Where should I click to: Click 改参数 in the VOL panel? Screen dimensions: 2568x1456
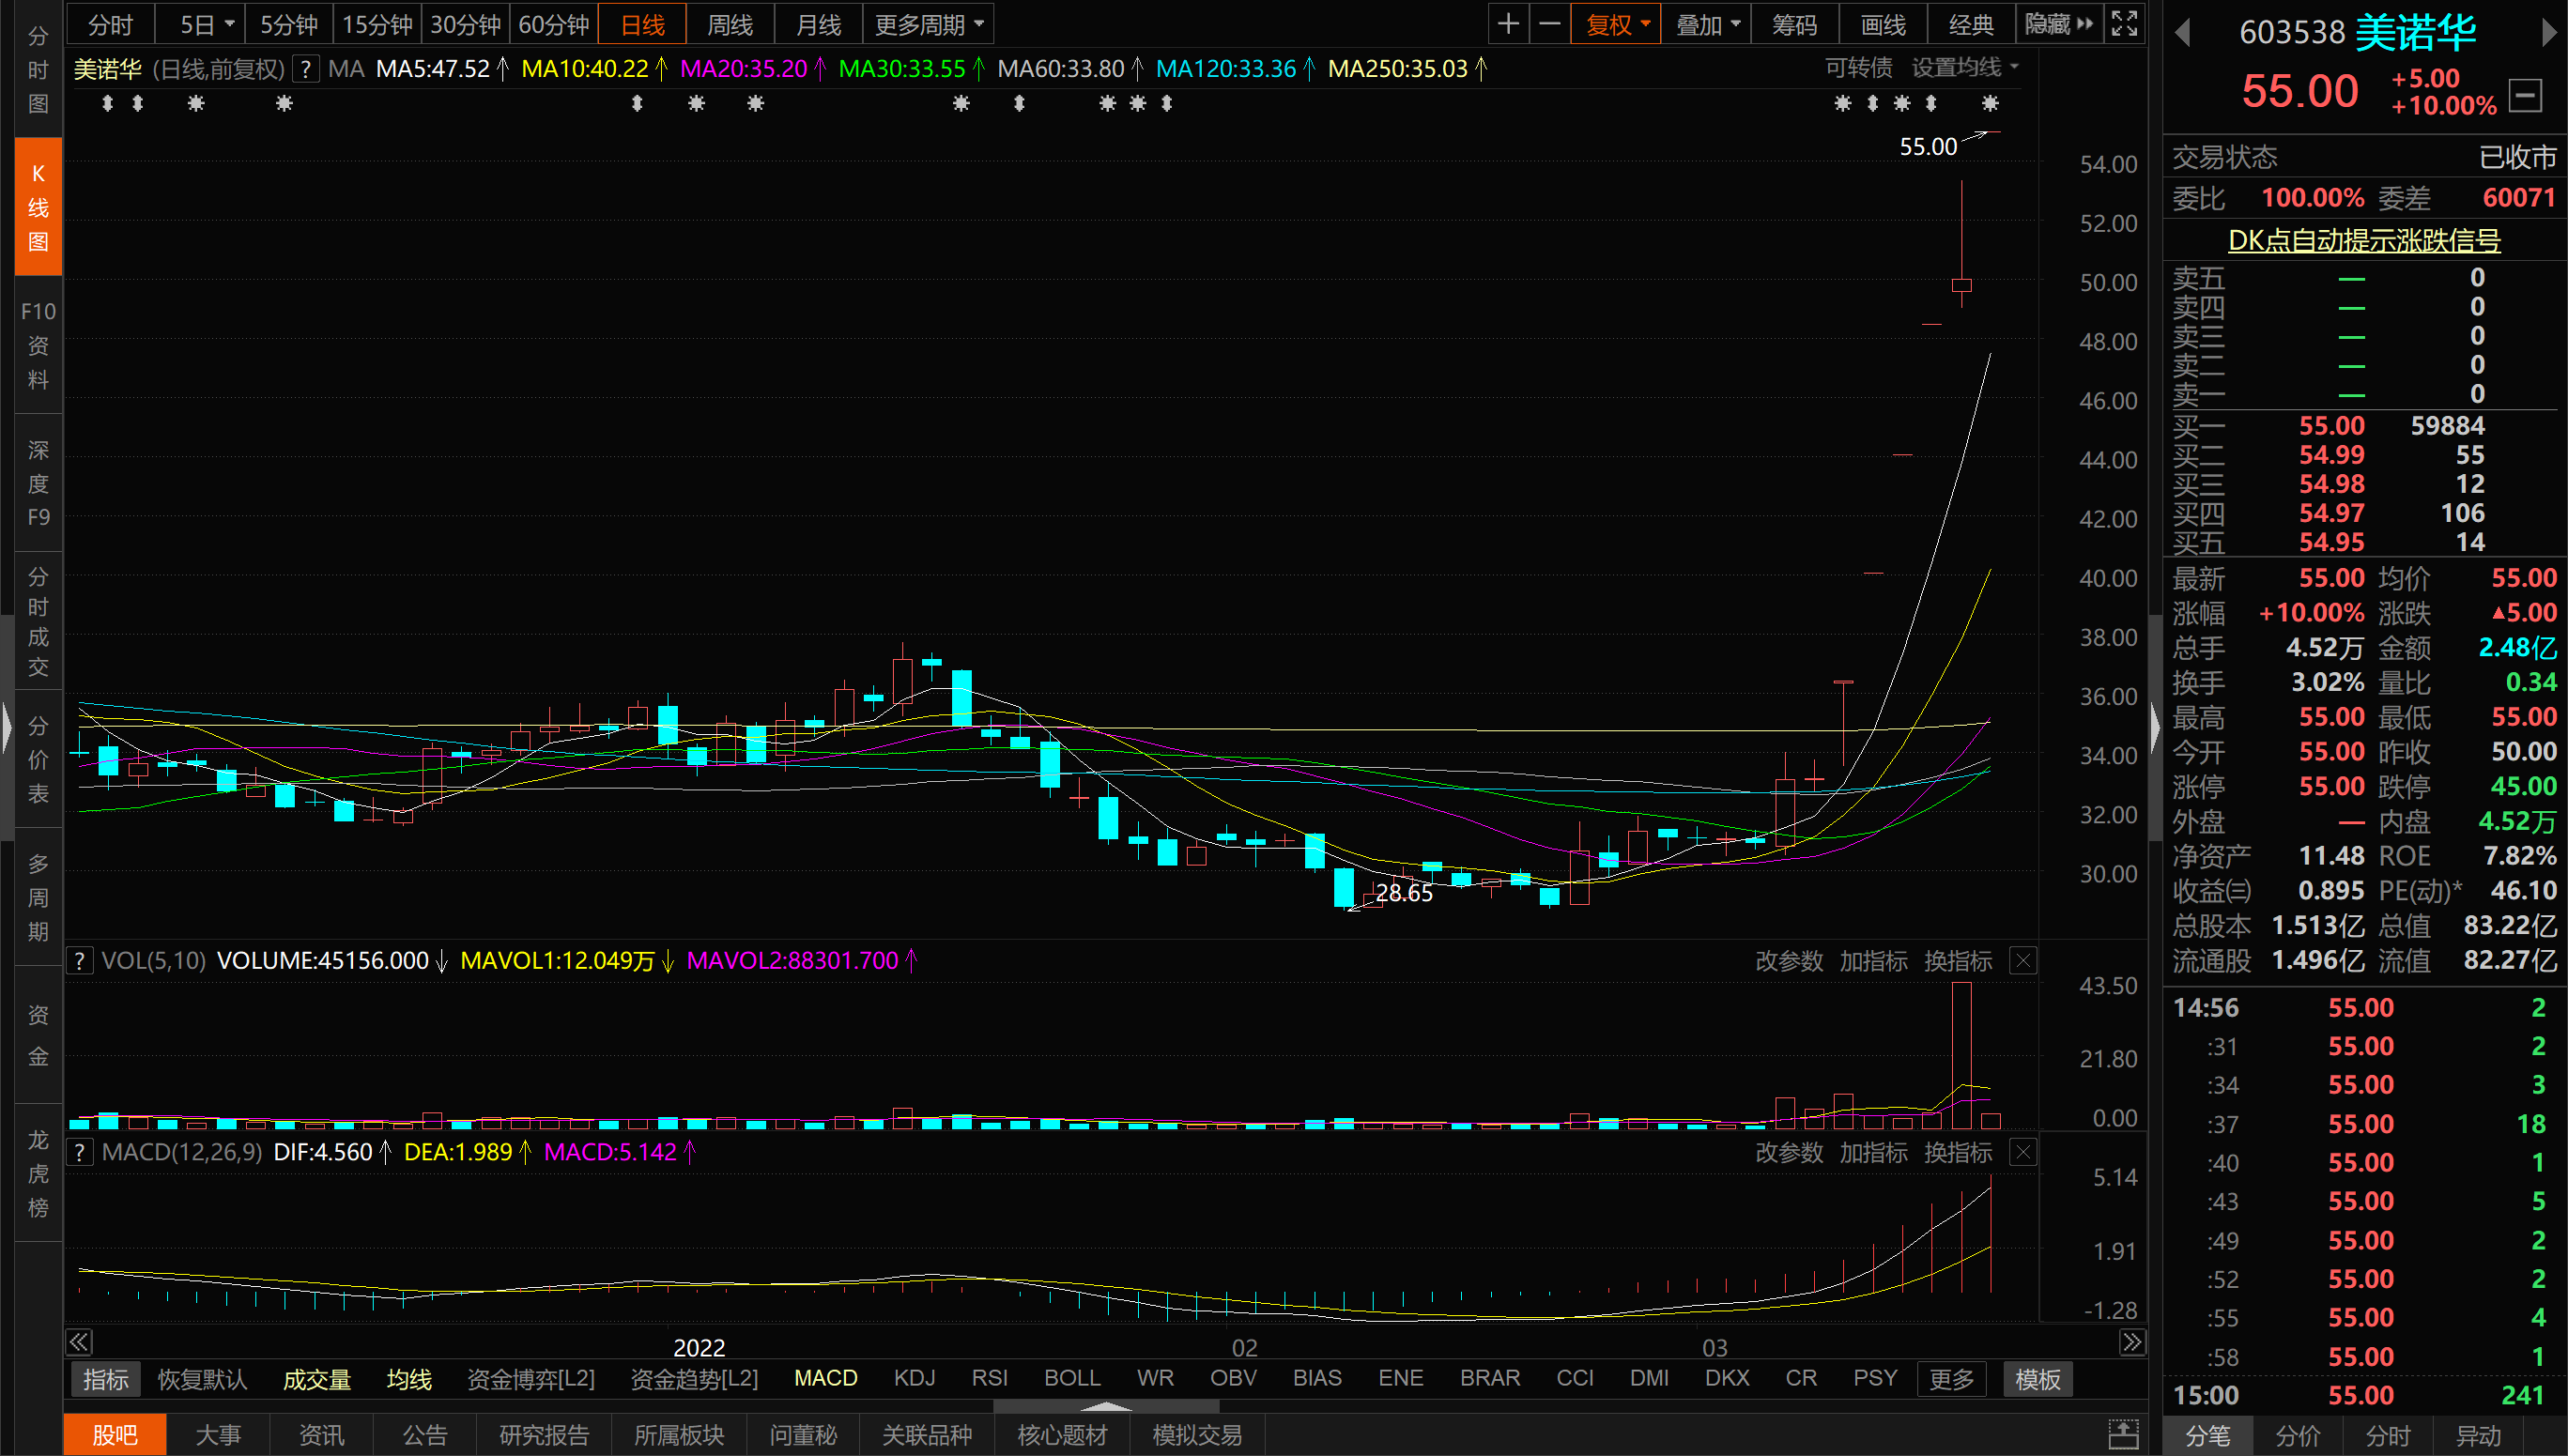coord(1789,961)
